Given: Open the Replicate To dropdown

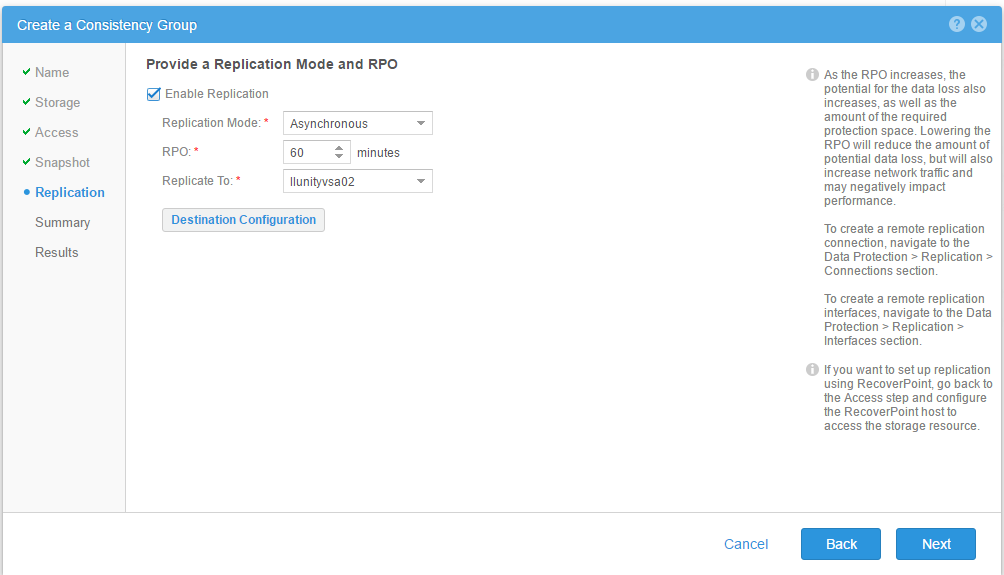Looking at the screenshot, I should point(357,181).
